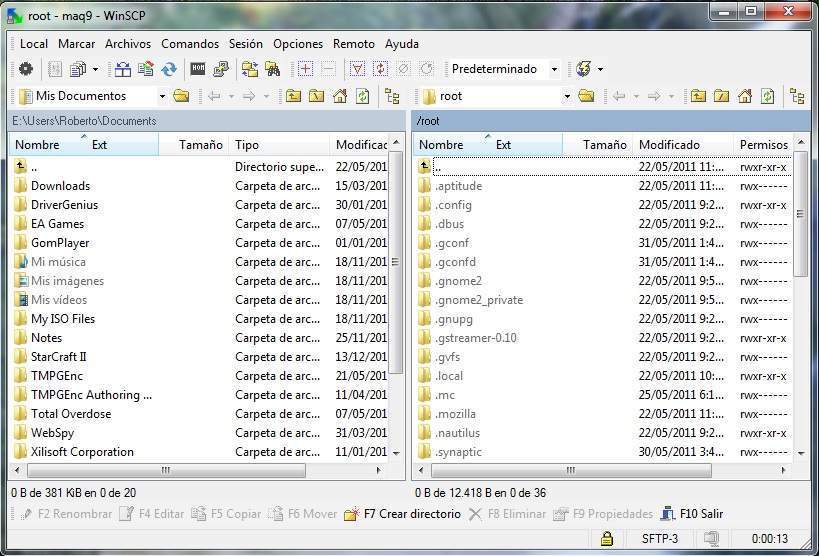Image resolution: width=819 pixels, height=556 pixels.
Task: Click F7 Crear directorio button
Action: point(401,514)
